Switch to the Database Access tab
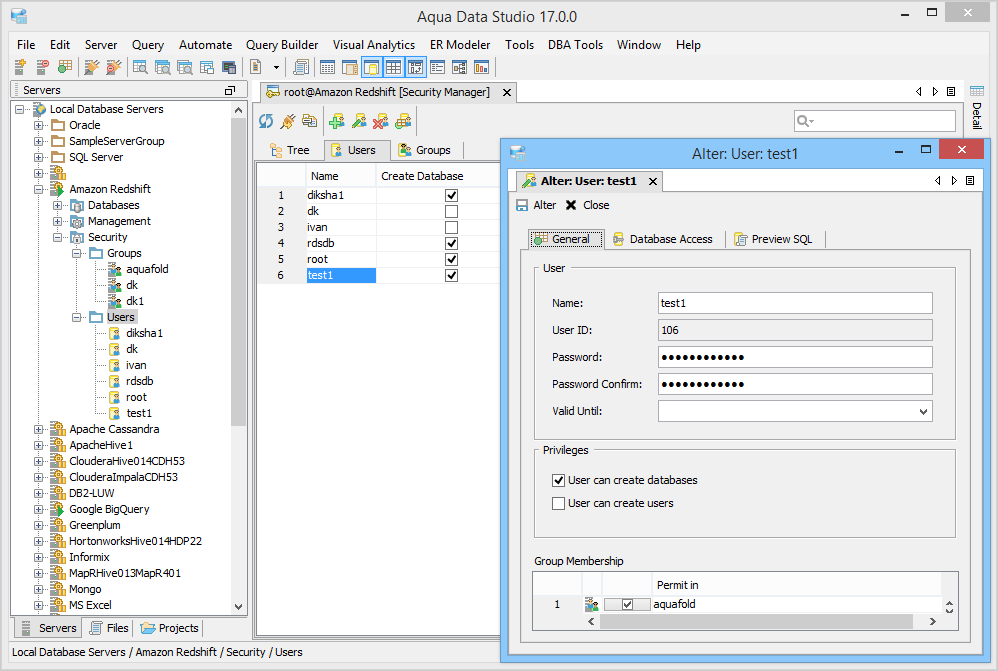 point(662,239)
